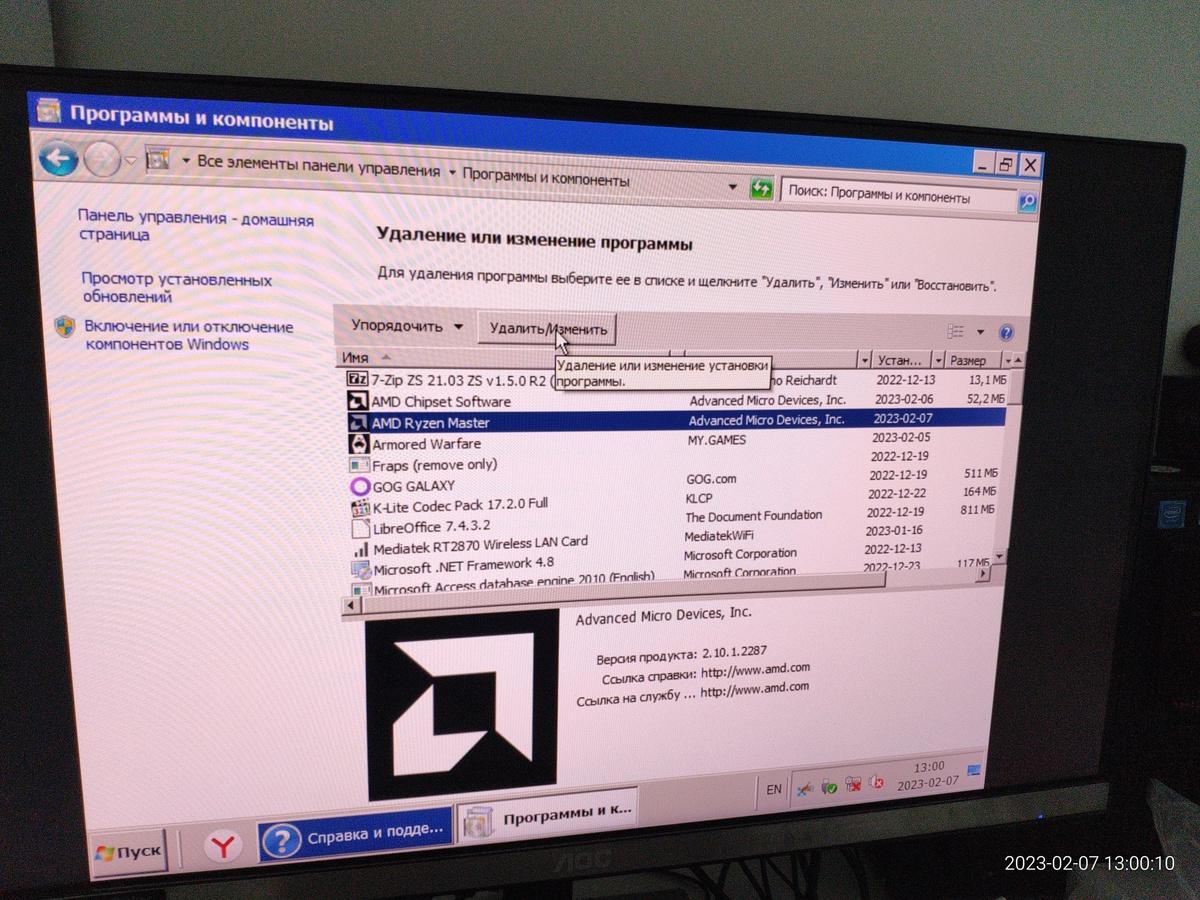
Task: Click the shield icon beside Windows components link
Action: pos(66,328)
